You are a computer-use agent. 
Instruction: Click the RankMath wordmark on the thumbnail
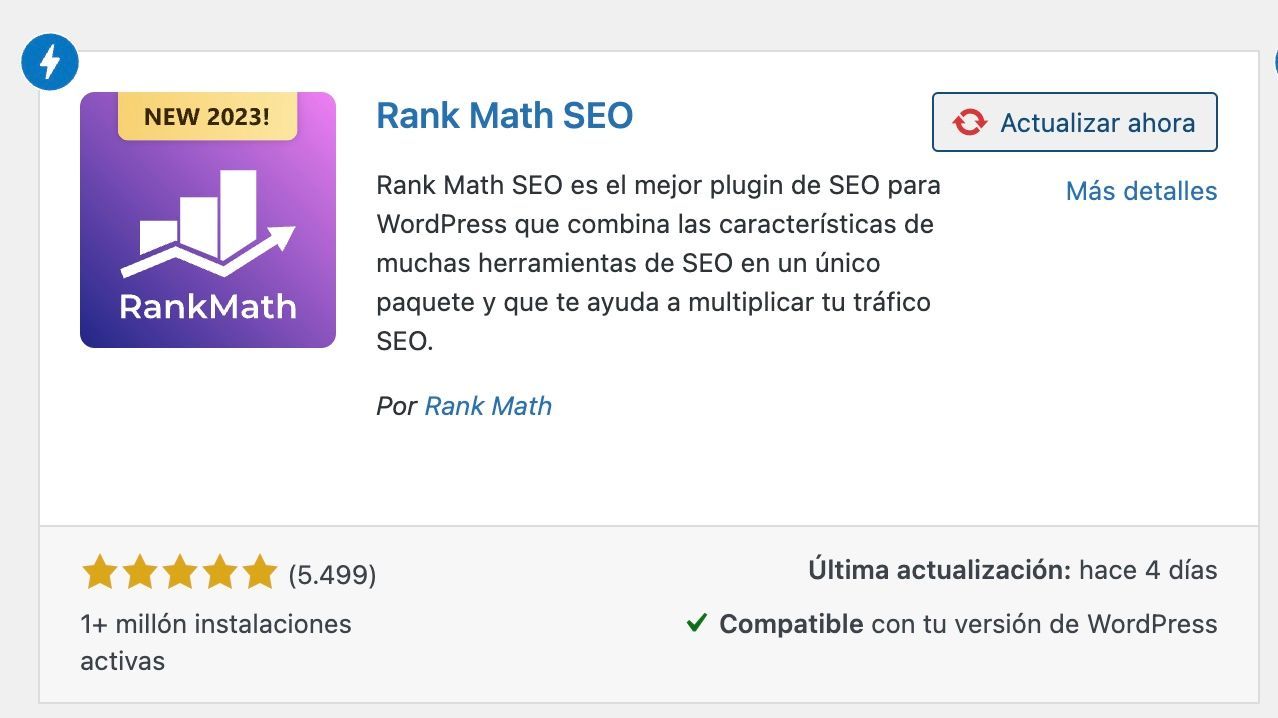pos(207,306)
